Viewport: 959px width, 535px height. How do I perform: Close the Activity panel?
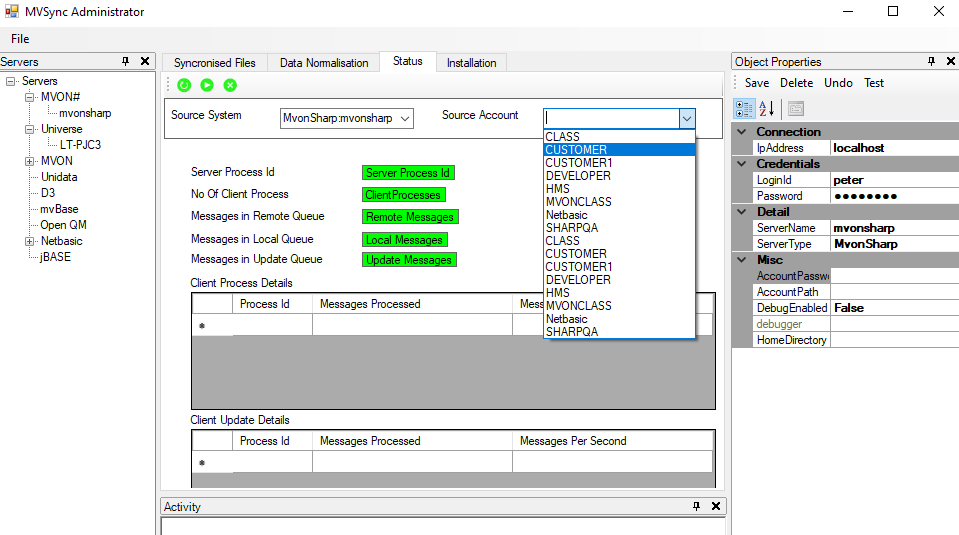coord(716,506)
